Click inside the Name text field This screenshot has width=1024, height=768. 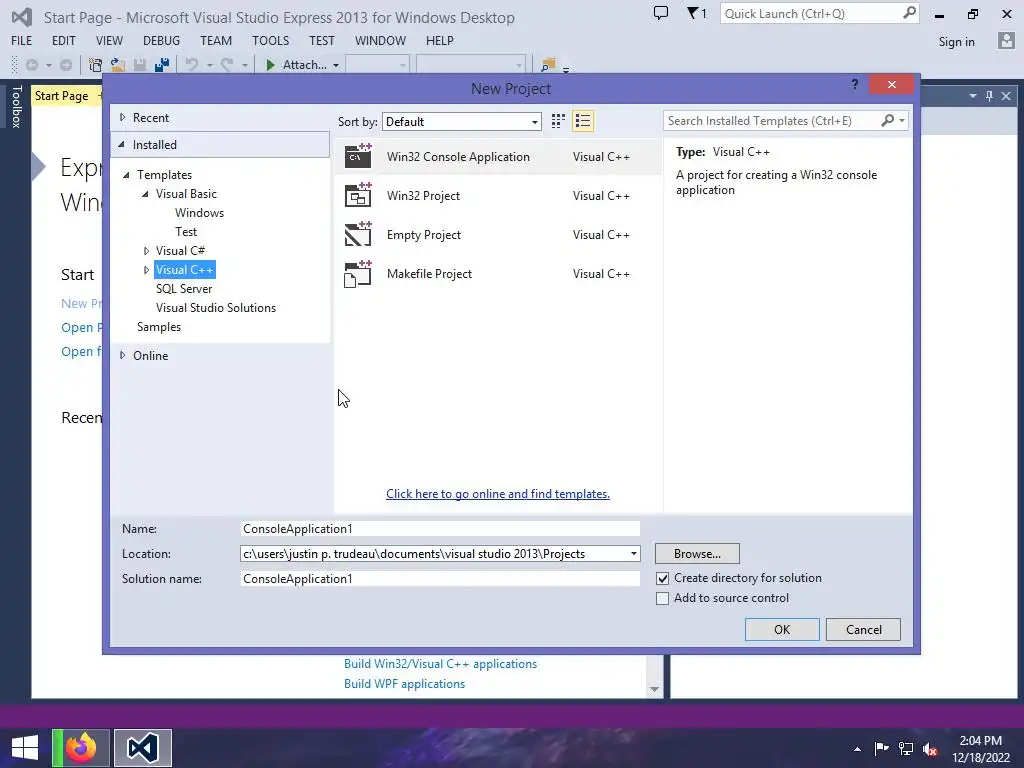pos(440,529)
